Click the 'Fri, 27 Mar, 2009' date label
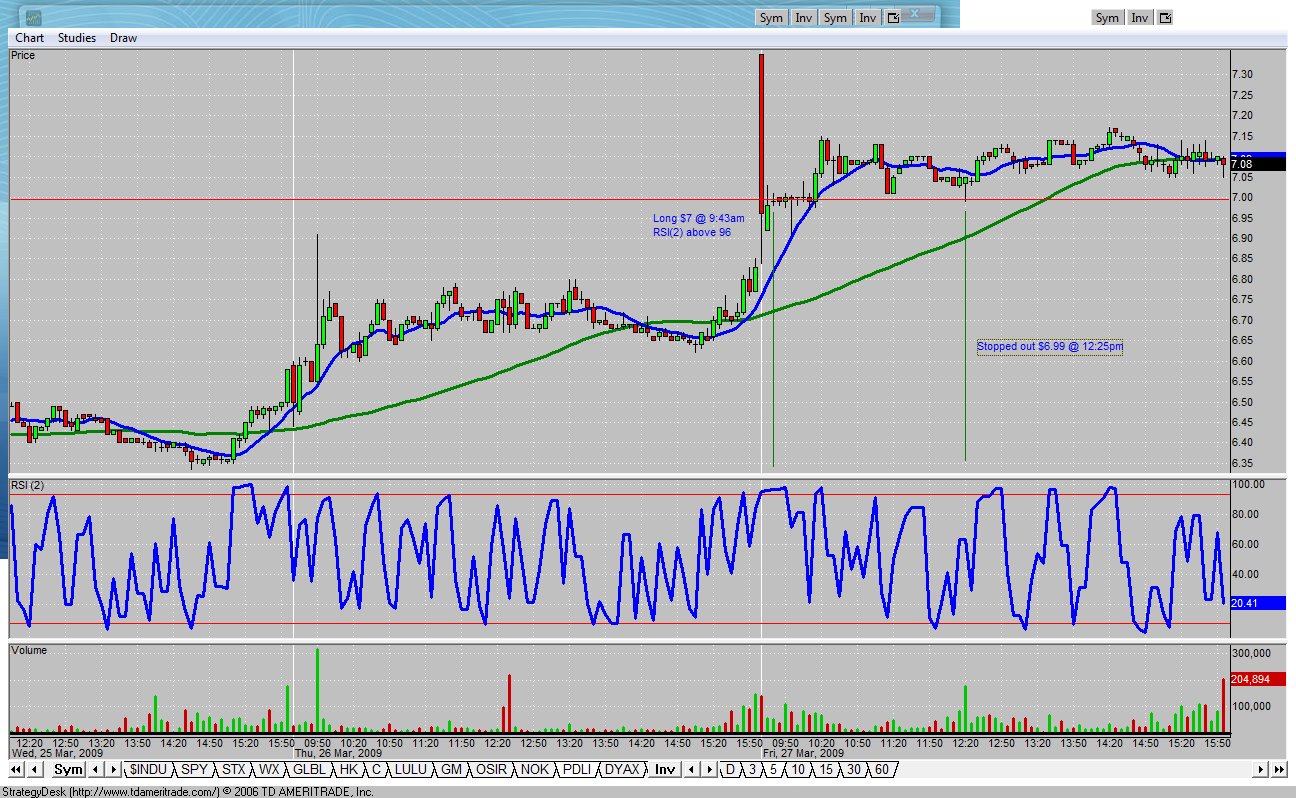 tap(803, 753)
